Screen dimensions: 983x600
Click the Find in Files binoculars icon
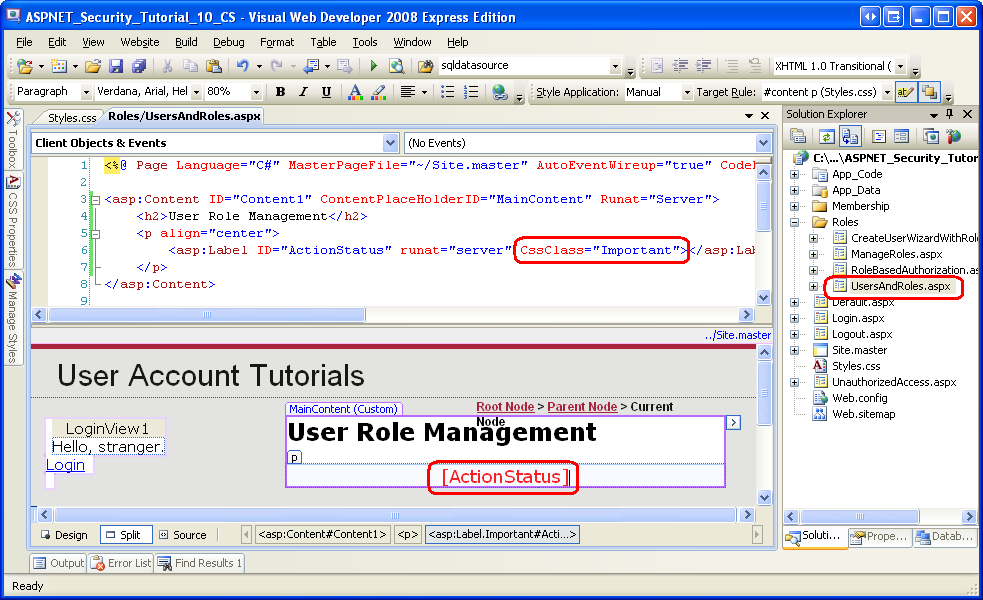(426, 66)
